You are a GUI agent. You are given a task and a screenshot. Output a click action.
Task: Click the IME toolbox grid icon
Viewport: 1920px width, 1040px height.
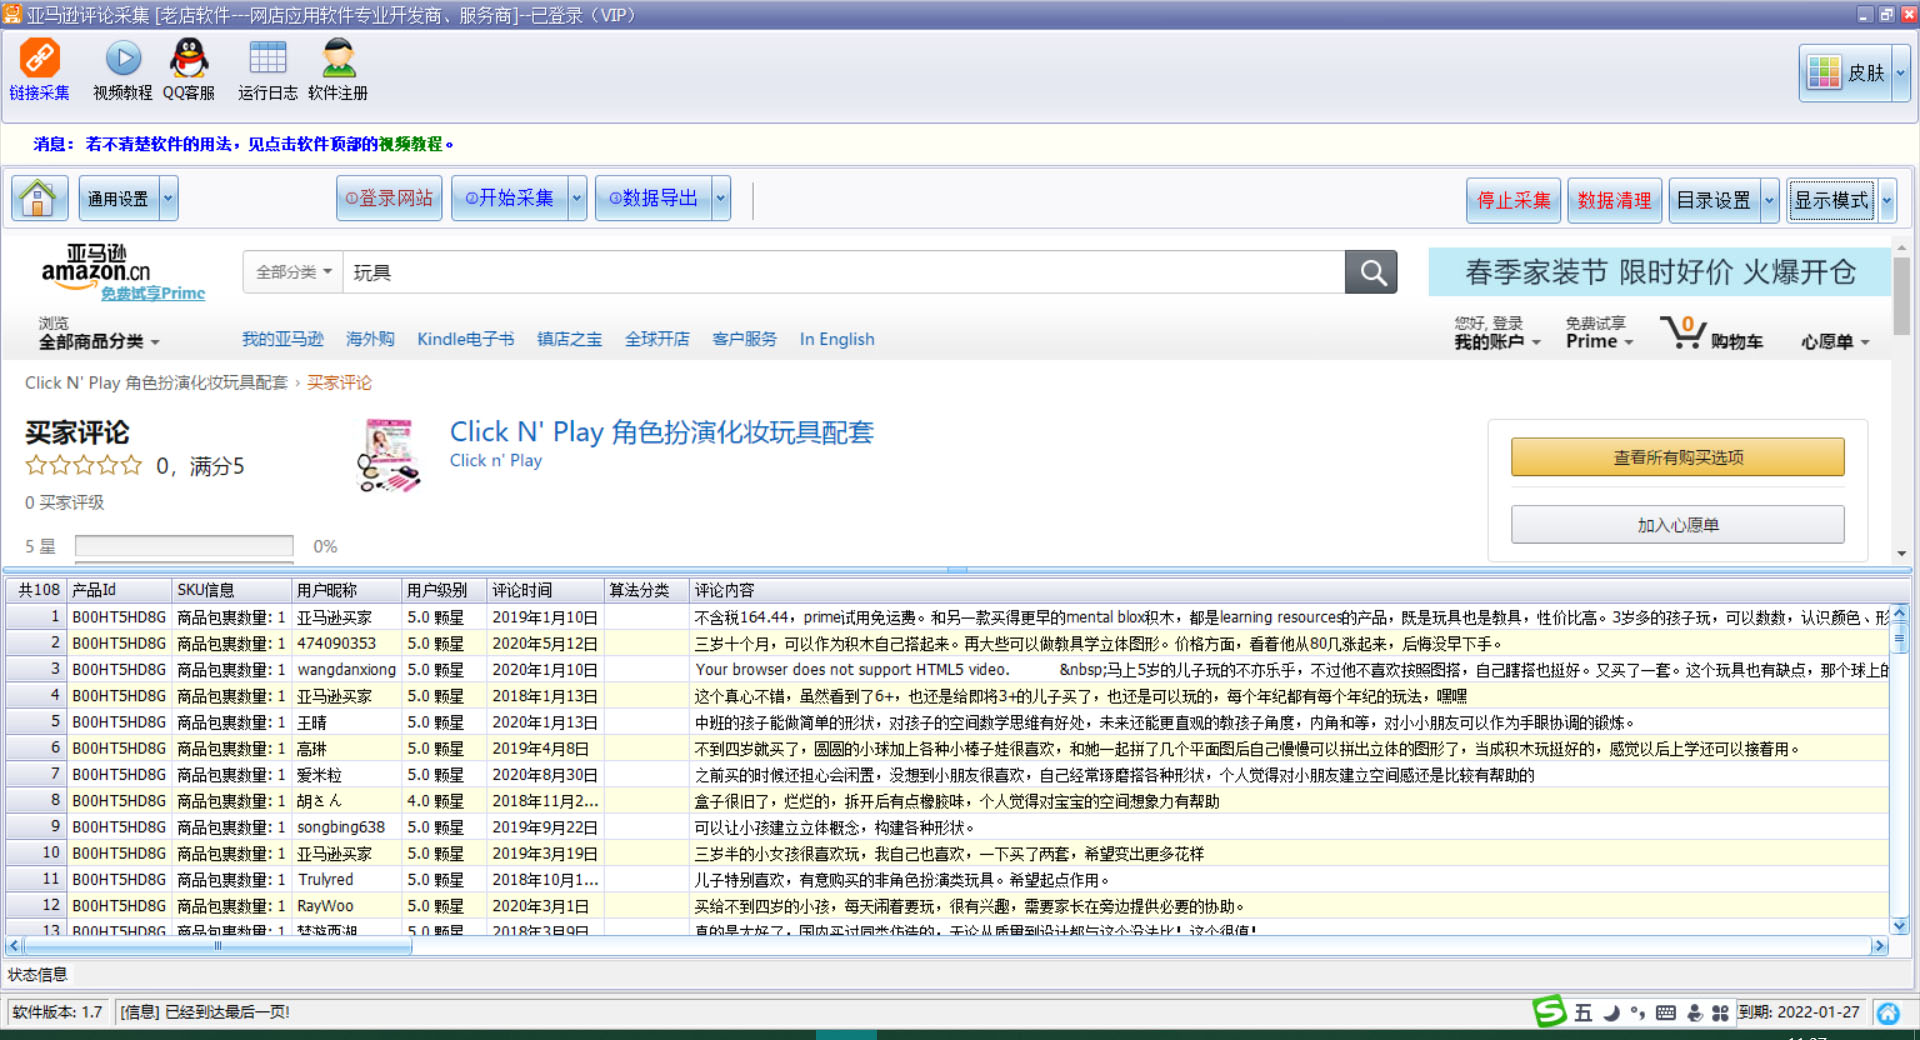pos(1720,1013)
